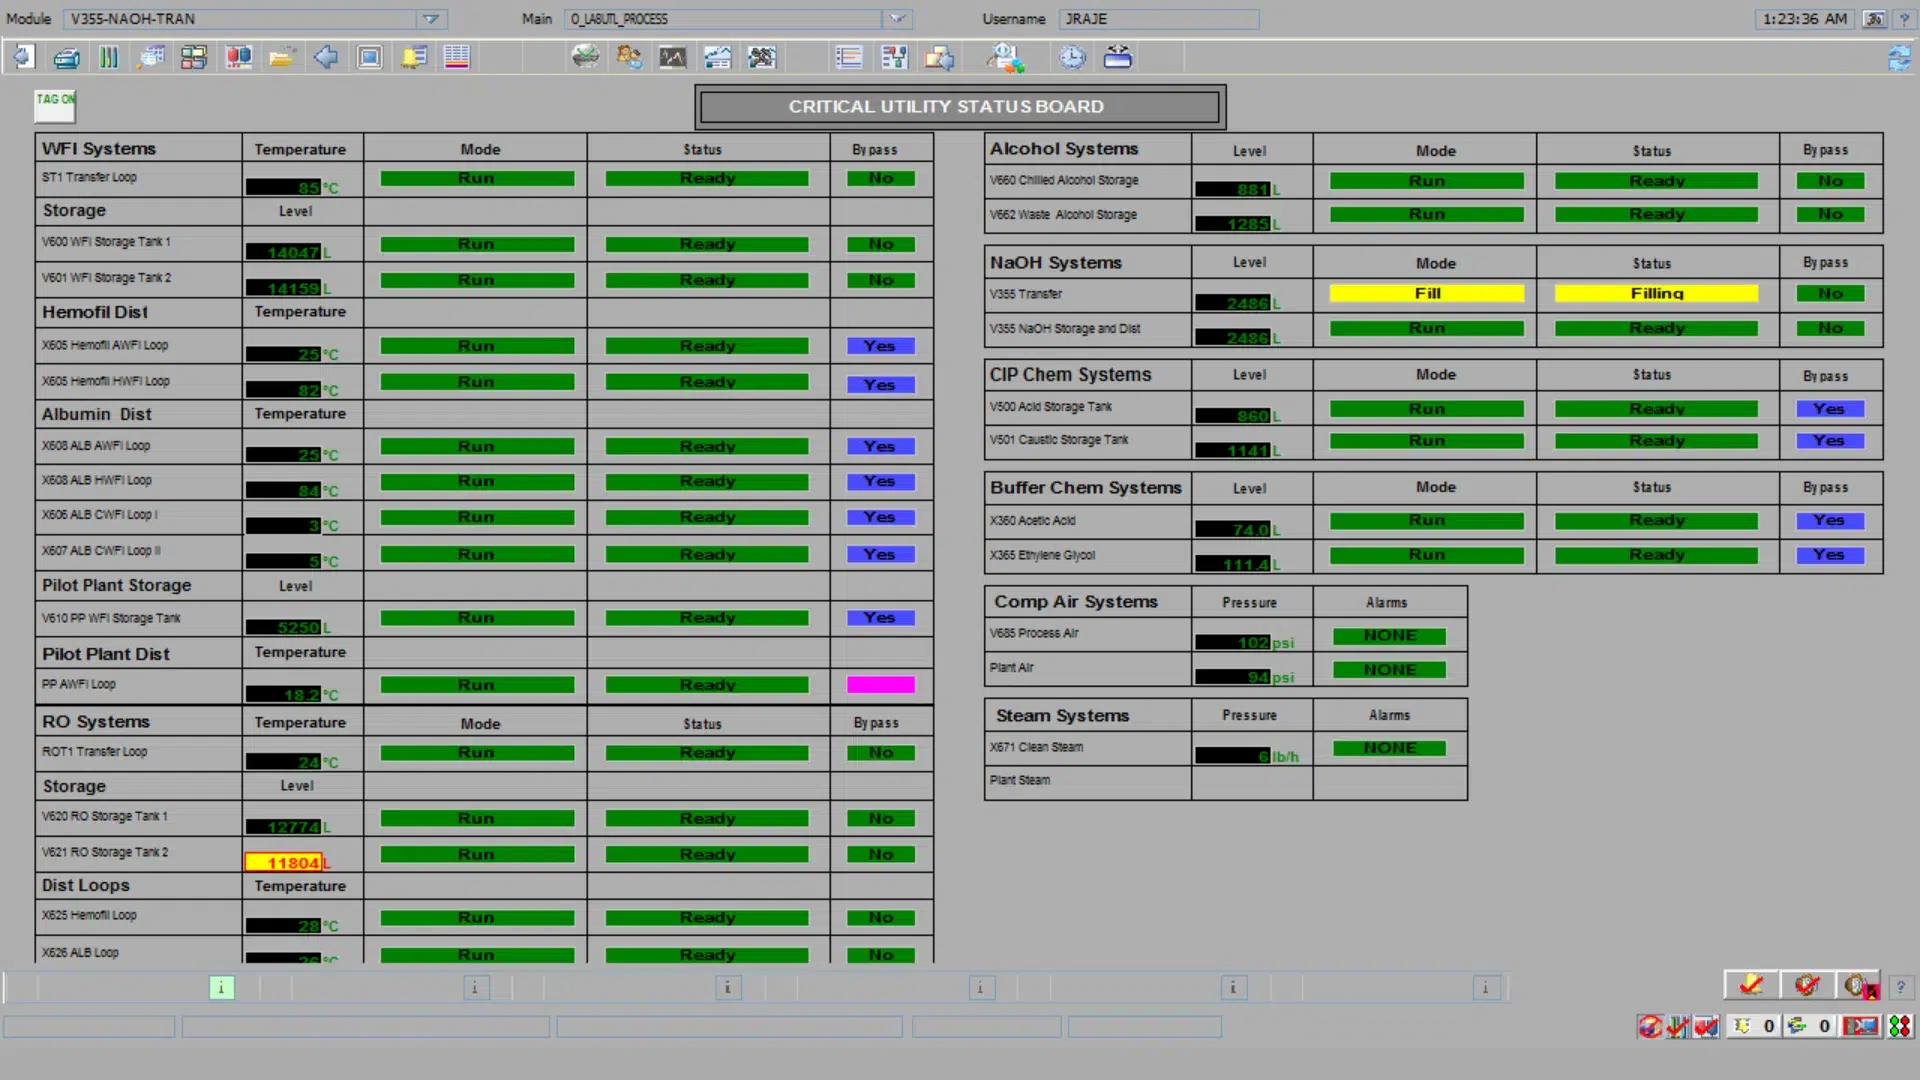Click the red and green traffic lights icon

[1900, 1026]
